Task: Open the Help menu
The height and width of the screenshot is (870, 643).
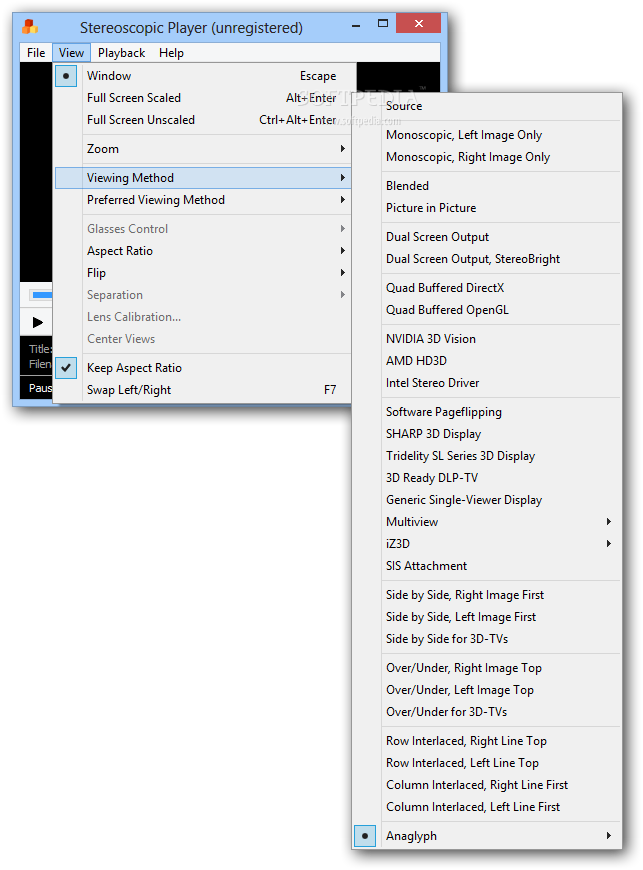Action: pyautogui.click(x=171, y=53)
